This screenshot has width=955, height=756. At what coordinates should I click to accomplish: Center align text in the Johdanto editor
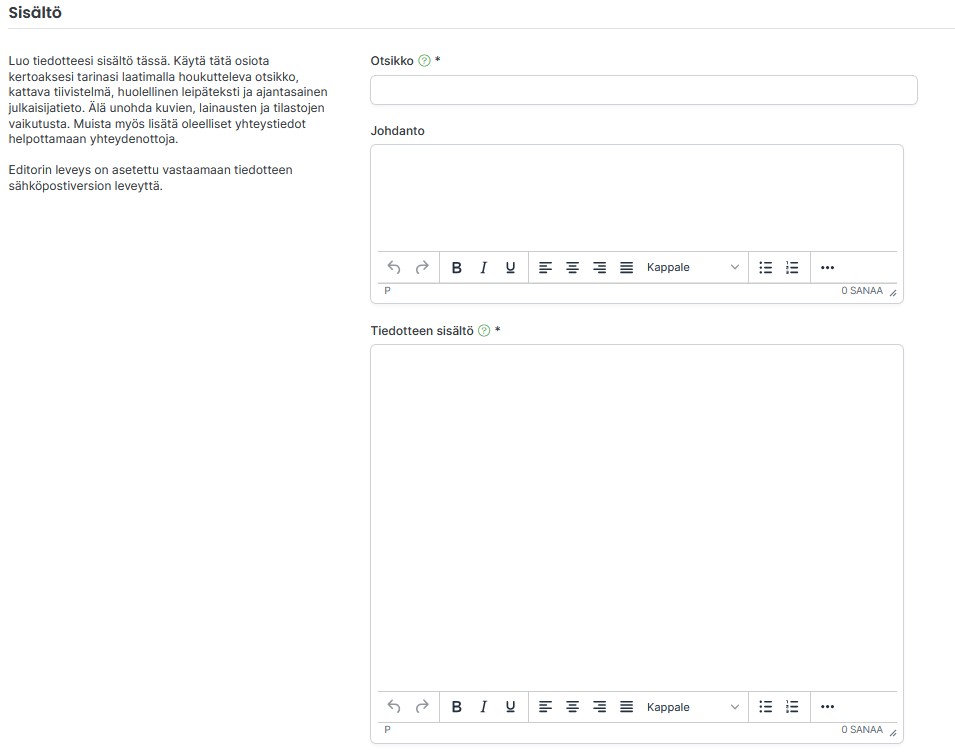point(573,267)
